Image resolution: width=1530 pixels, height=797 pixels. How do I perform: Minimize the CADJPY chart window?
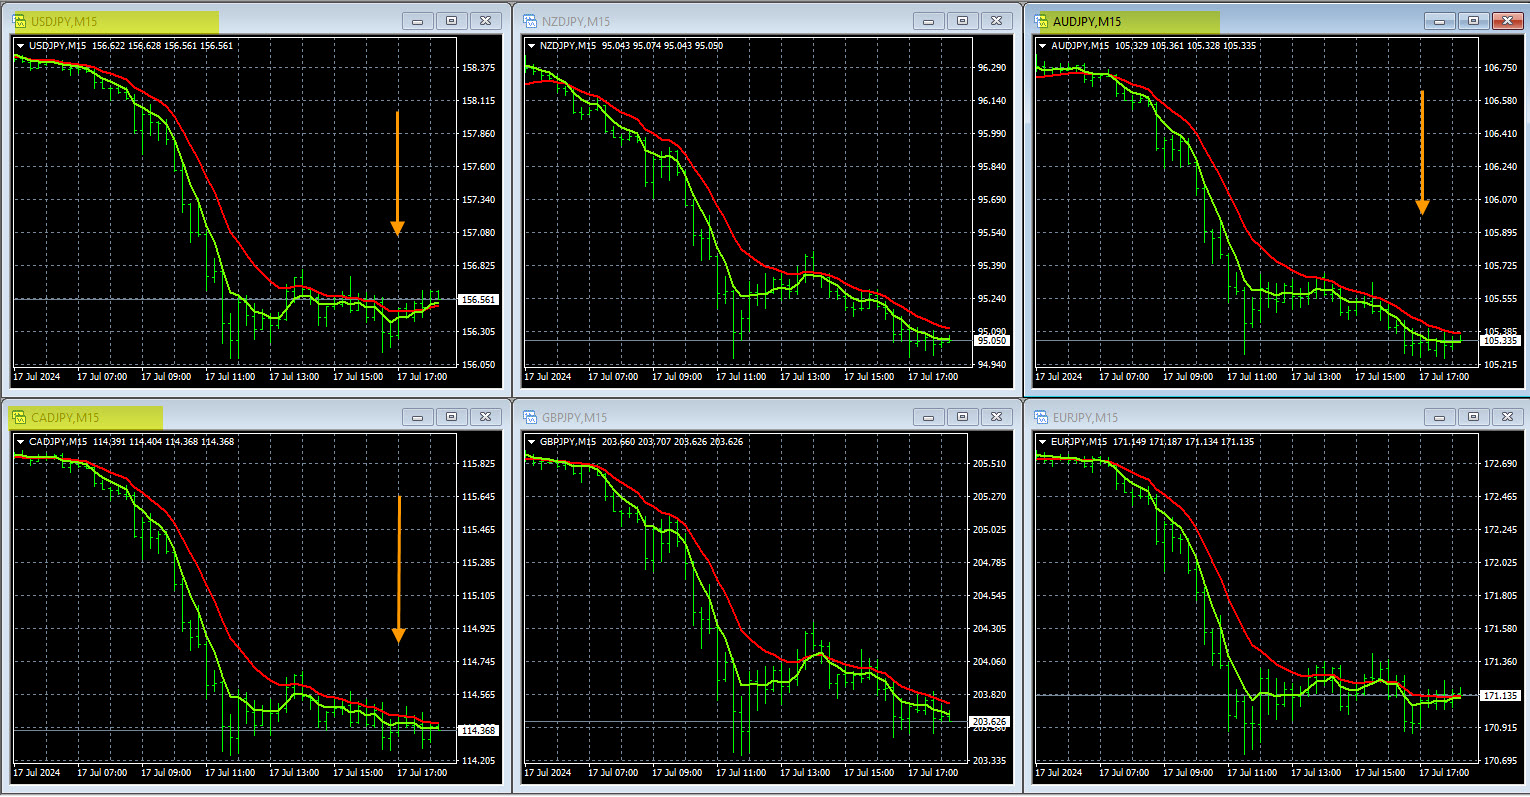click(417, 417)
